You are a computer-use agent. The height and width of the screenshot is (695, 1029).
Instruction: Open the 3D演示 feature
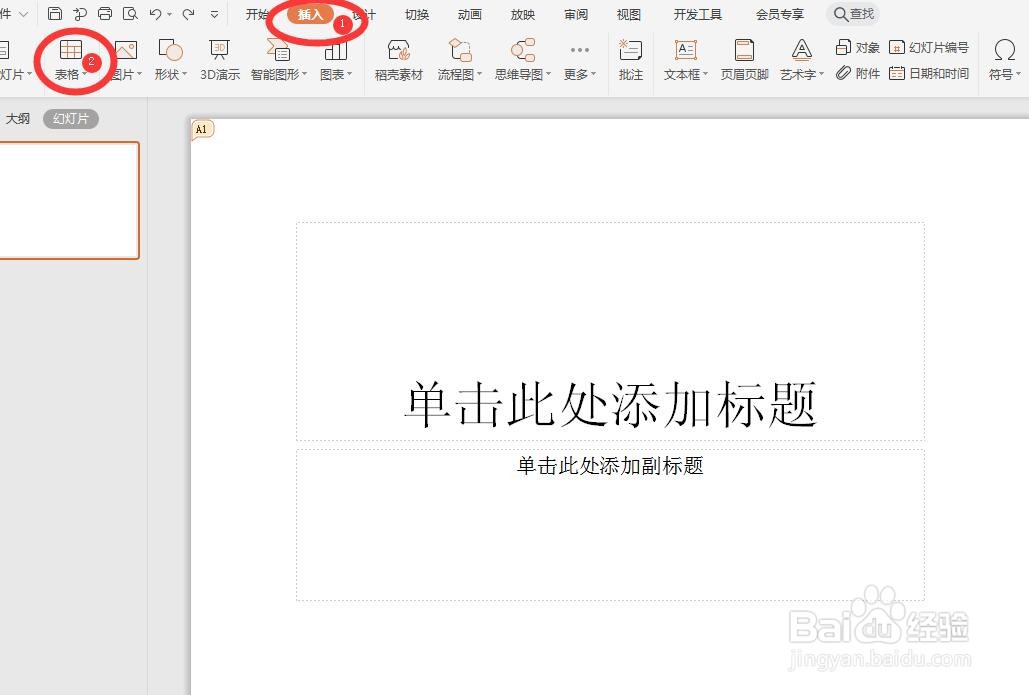coord(220,60)
